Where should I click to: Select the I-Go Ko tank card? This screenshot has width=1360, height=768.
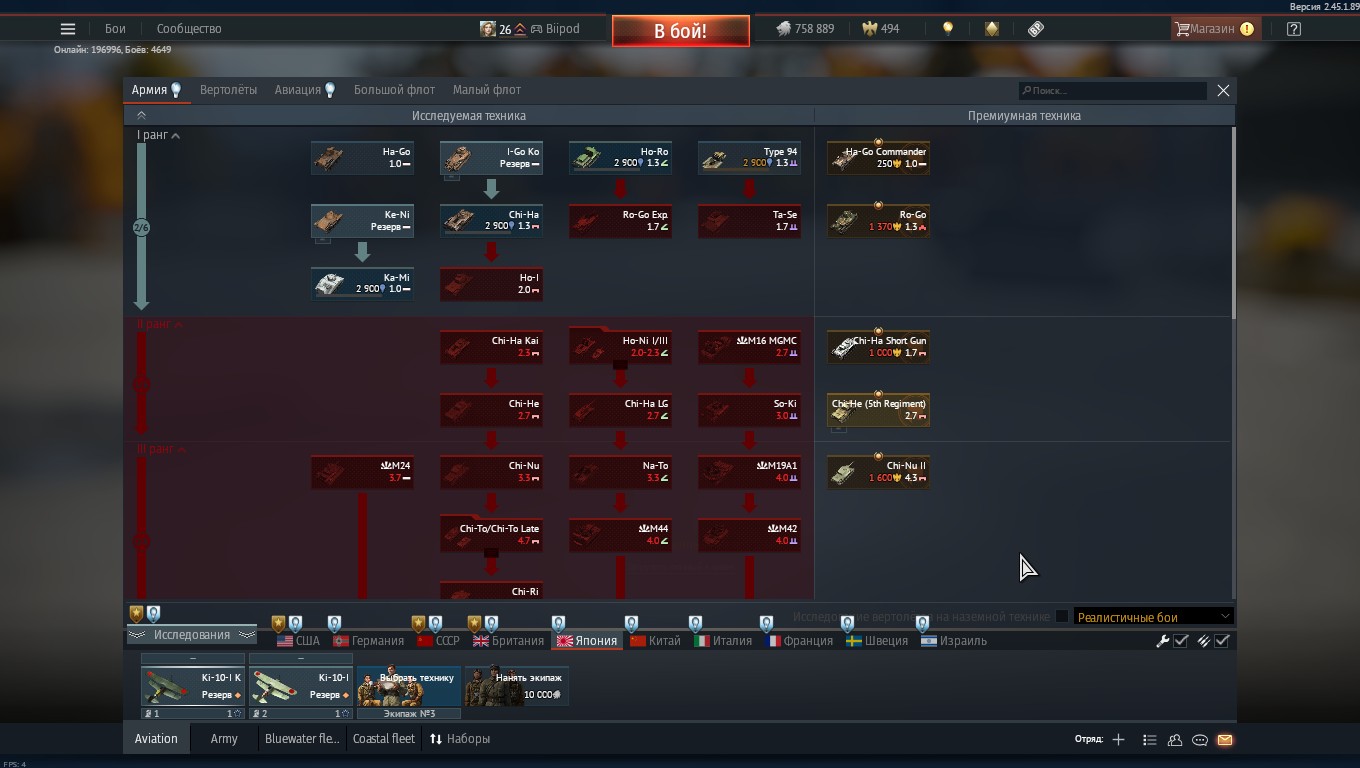click(491, 158)
